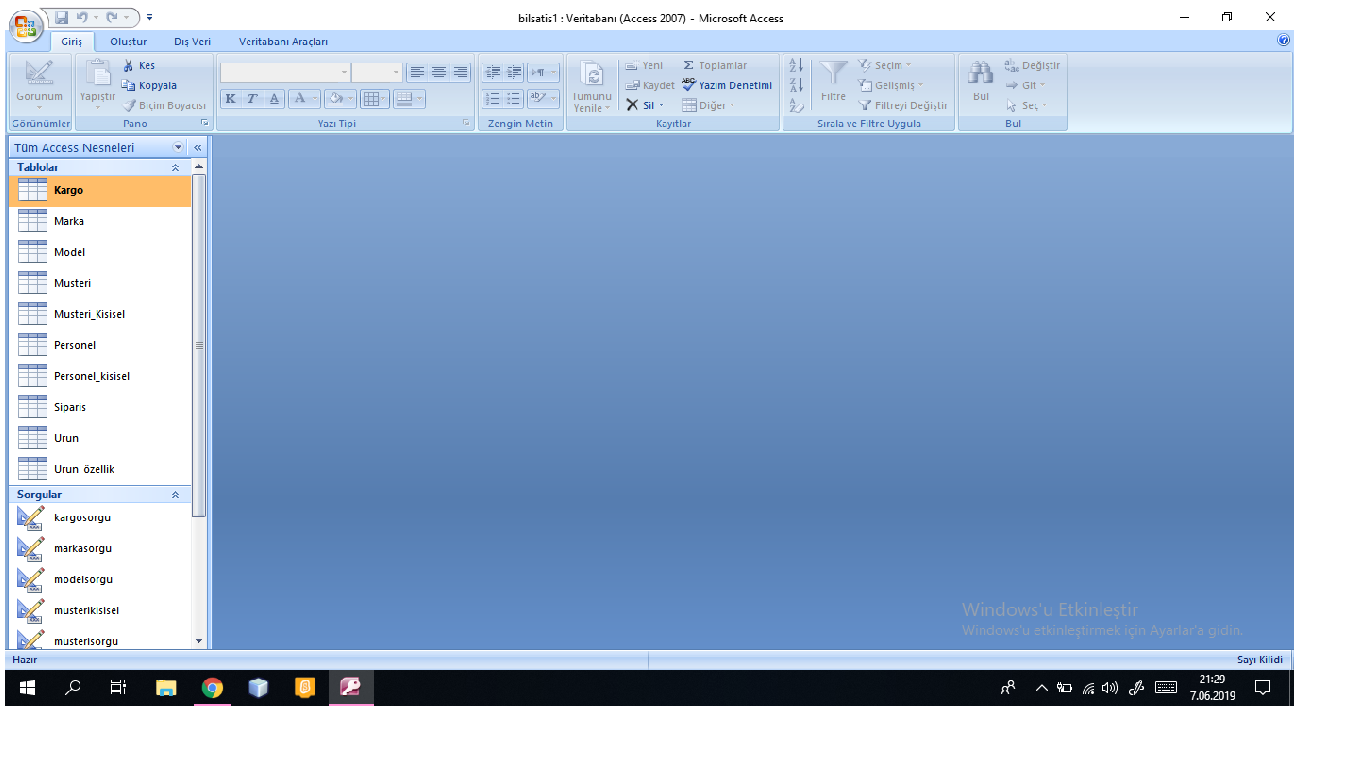Toggle Filtreyi Değiştir filter switch
The width and height of the screenshot is (1366, 768).
903,106
